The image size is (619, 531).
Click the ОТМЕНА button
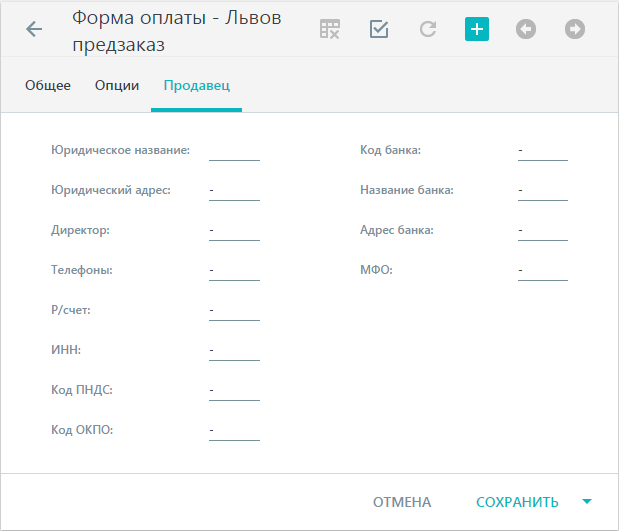pyautogui.click(x=402, y=502)
